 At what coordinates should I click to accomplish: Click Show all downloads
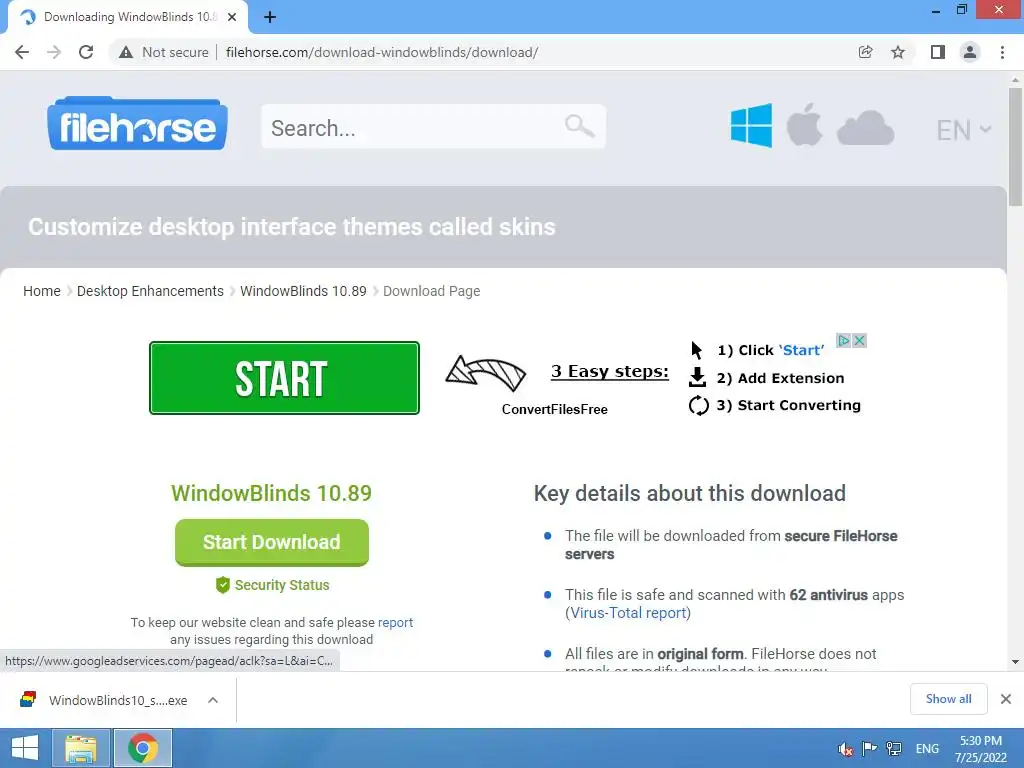coord(948,699)
